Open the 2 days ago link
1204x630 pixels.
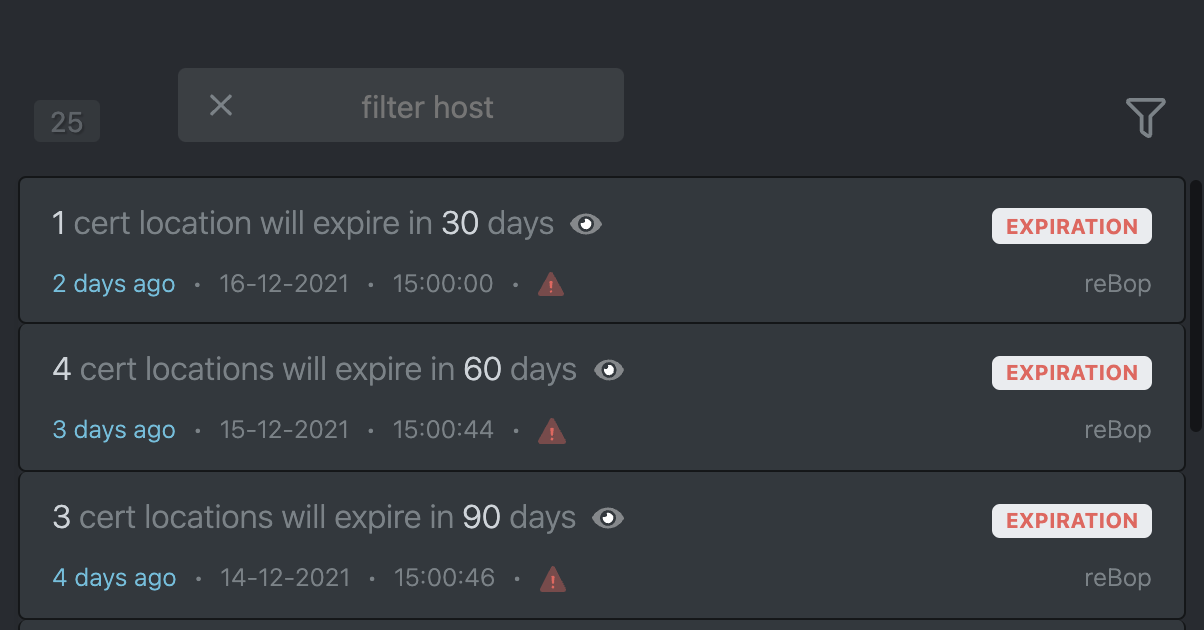(113, 284)
